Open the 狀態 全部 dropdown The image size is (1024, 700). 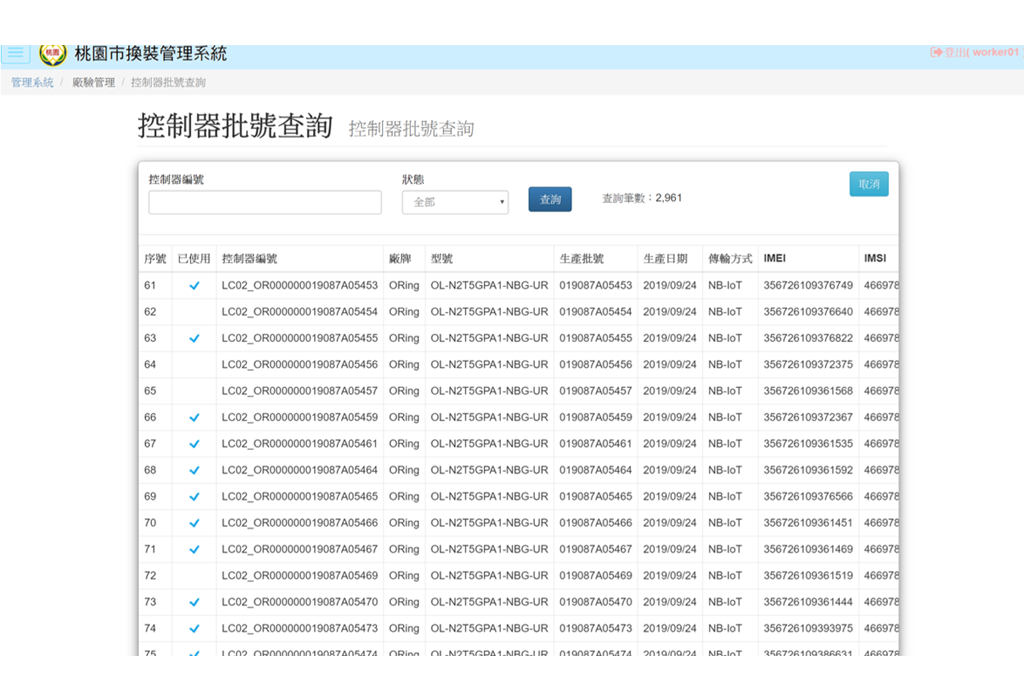coord(455,202)
